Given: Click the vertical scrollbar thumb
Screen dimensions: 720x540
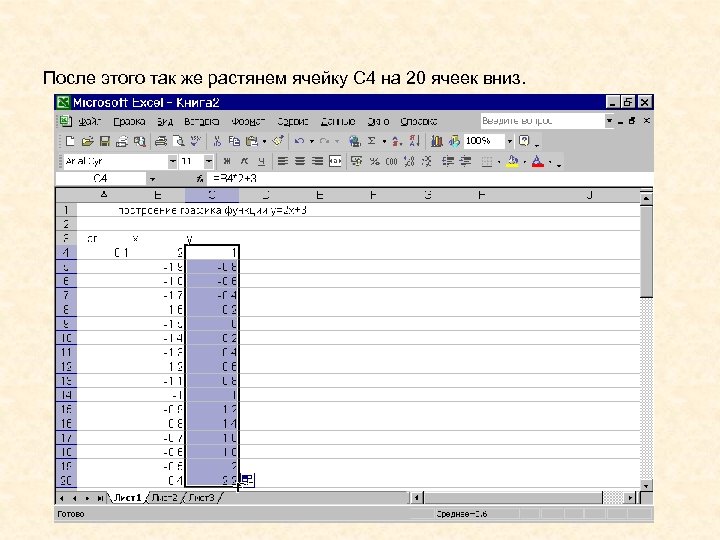Looking at the screenshot, I should [646, 252].
